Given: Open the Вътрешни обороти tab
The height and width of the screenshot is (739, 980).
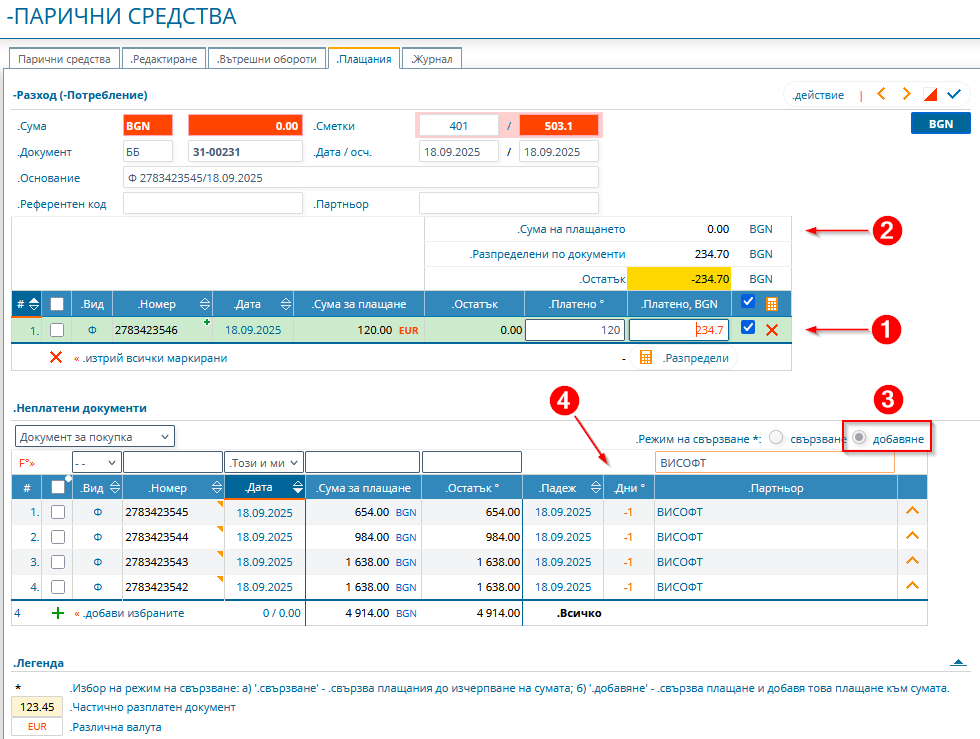Looking at the screenshot, I should click(x=267, y=59).
